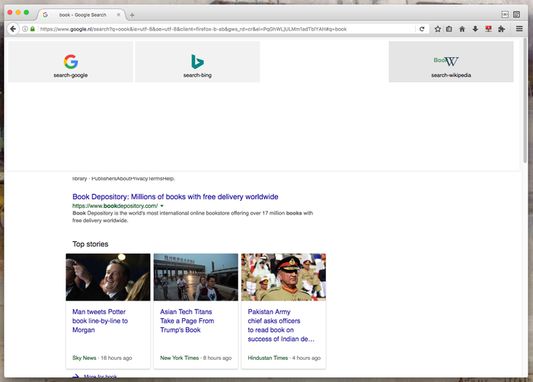Click the red extension toolbar icon
This screenshot has width=533, height=382.
[488, 29]
